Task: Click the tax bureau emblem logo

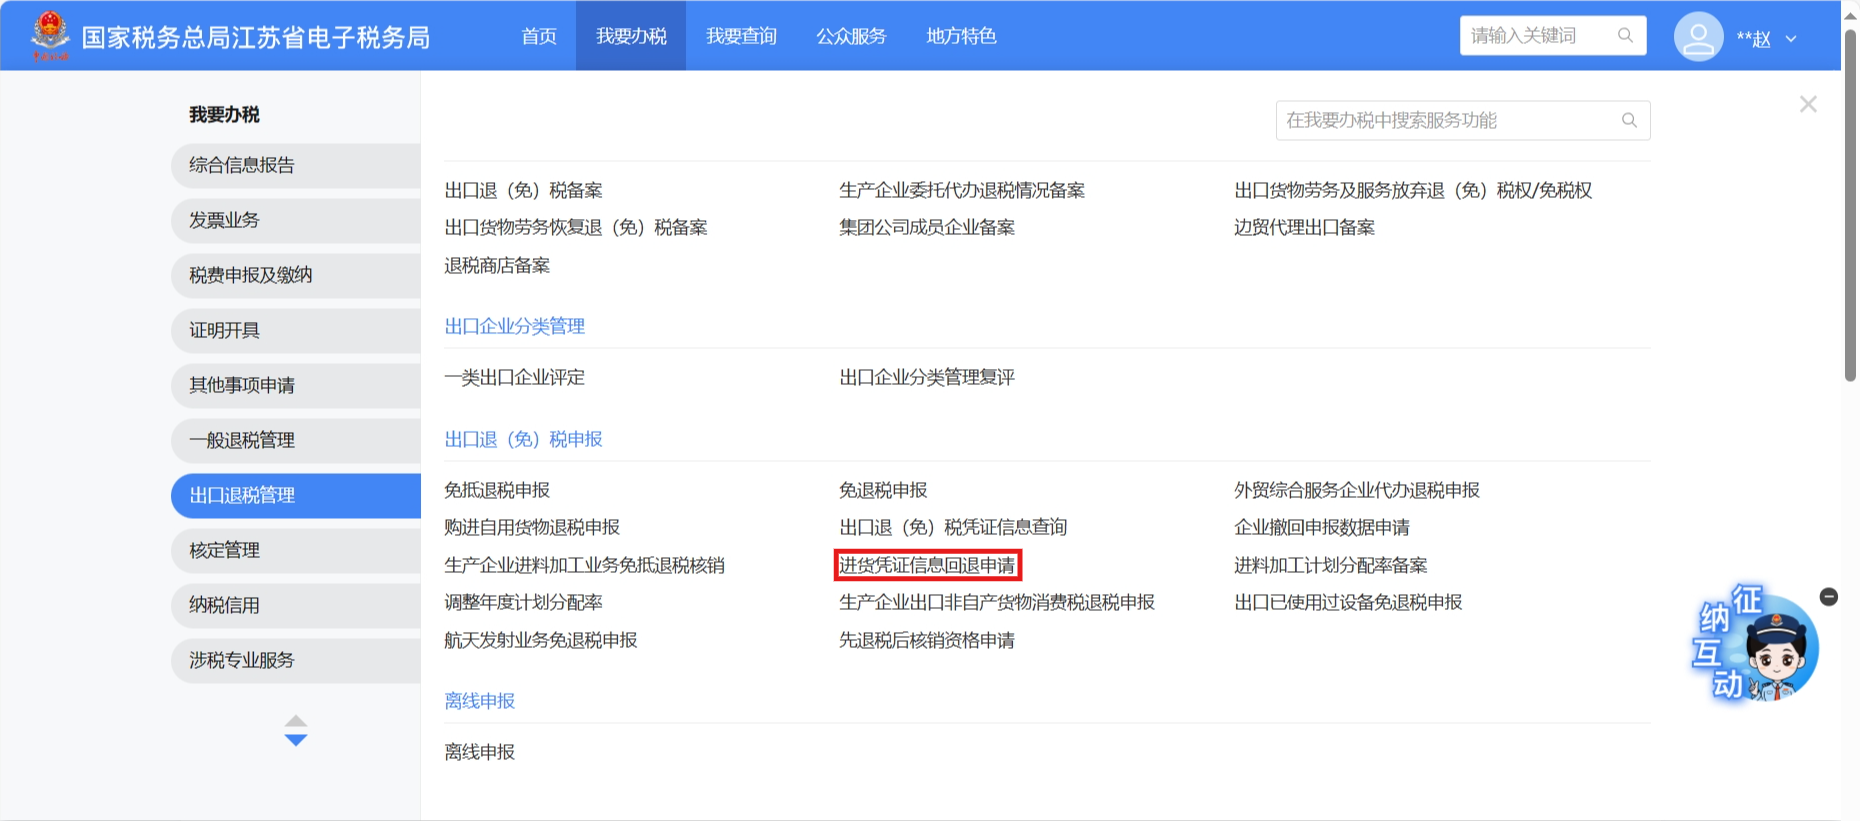Action: coord(50,35)
